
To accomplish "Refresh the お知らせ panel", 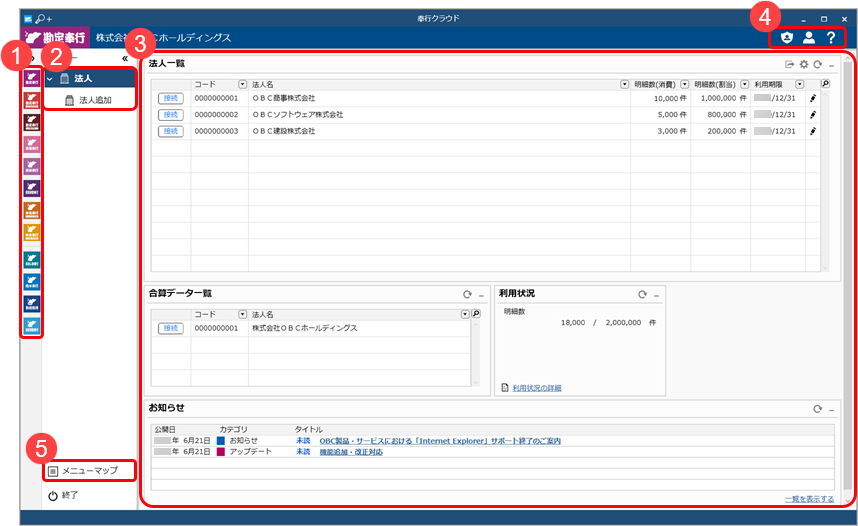I will [818, 409].
